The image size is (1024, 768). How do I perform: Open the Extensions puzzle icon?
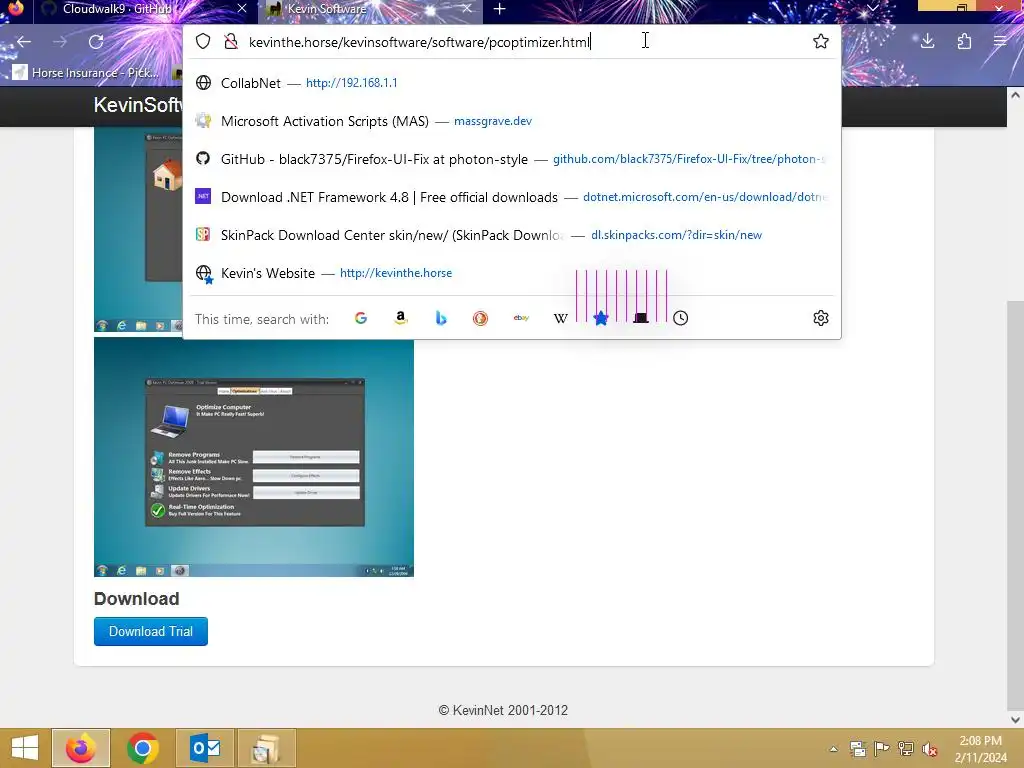tap(964, 42)
